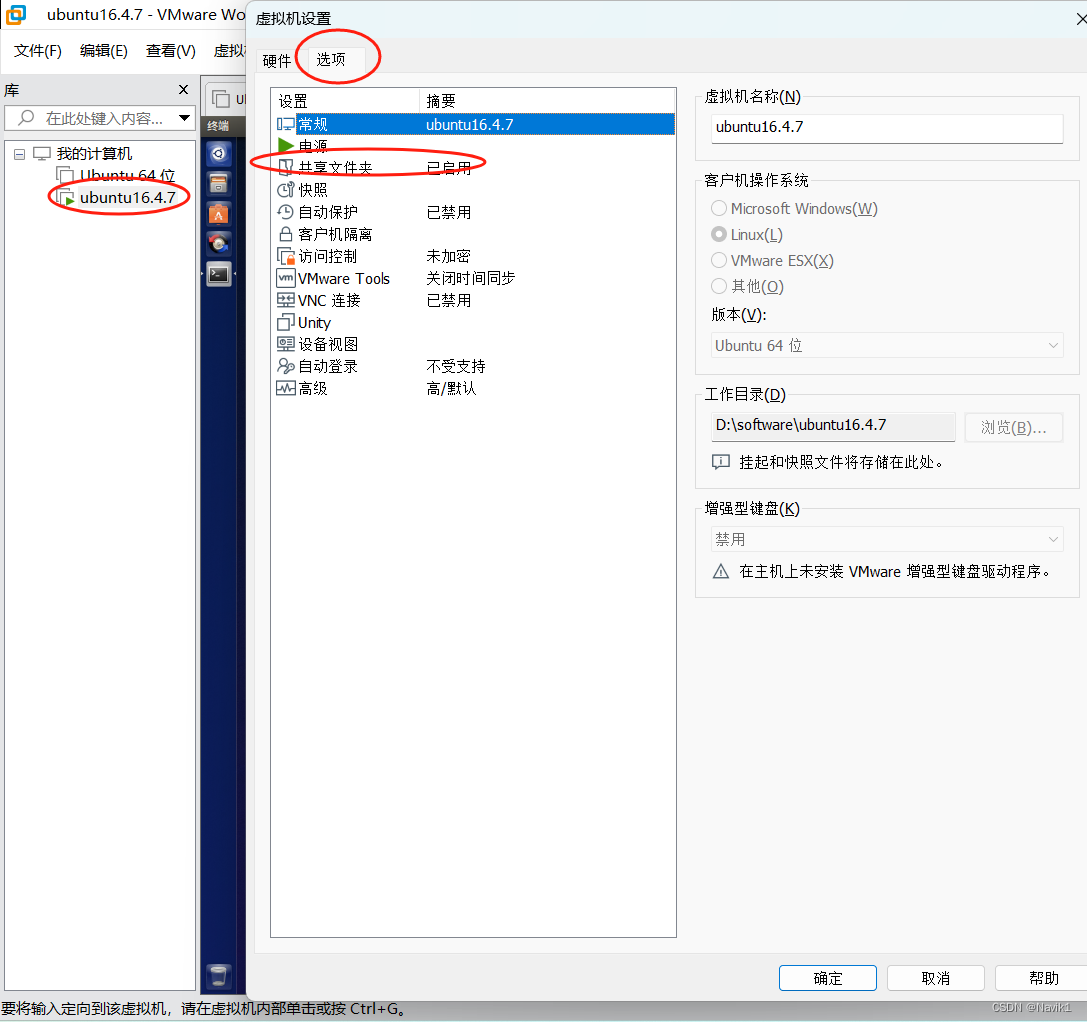Screen dimensions: 1087x1022
Task: Click the Unity settings icon
Action: pyautogui.click(x=285, y=322)
